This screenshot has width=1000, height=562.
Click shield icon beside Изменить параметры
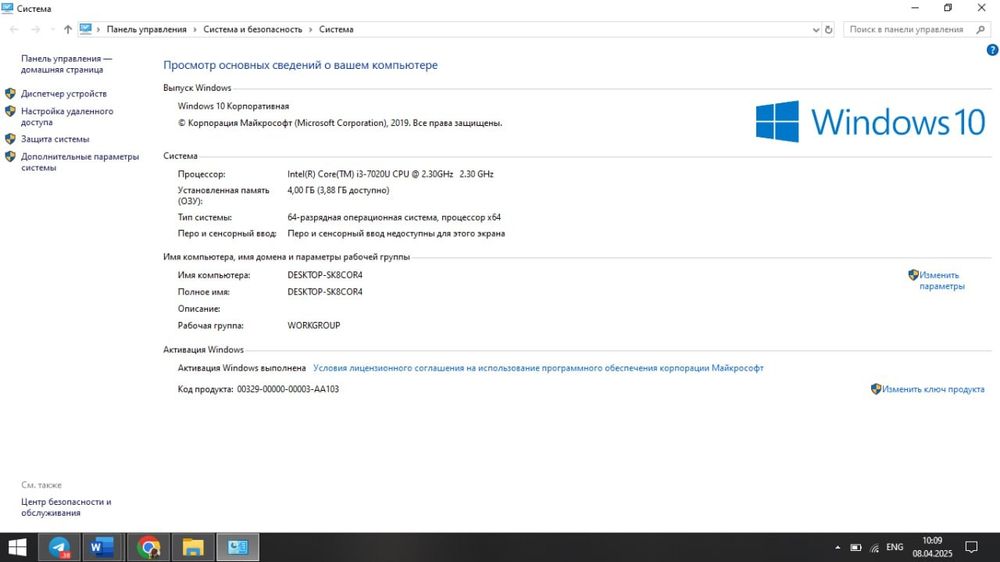pyautogui.click(x=913, y=275)
